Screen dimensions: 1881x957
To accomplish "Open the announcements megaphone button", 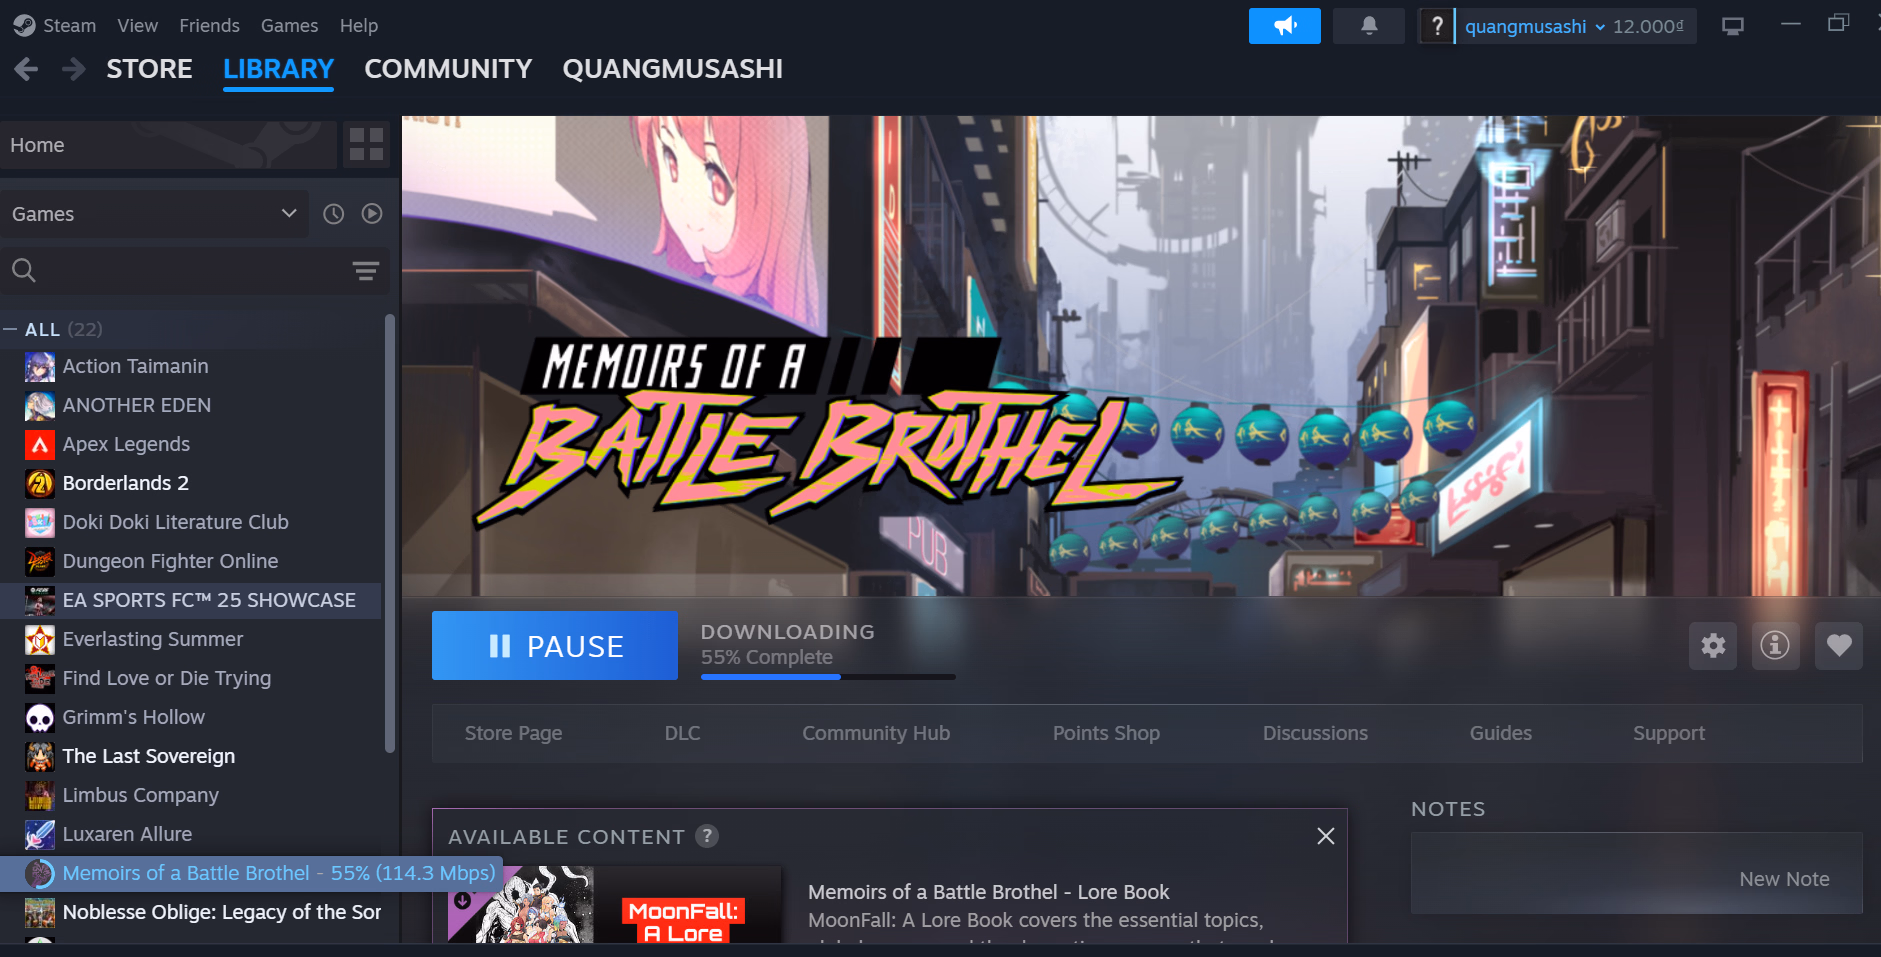I will click(x=1284, y=26).
